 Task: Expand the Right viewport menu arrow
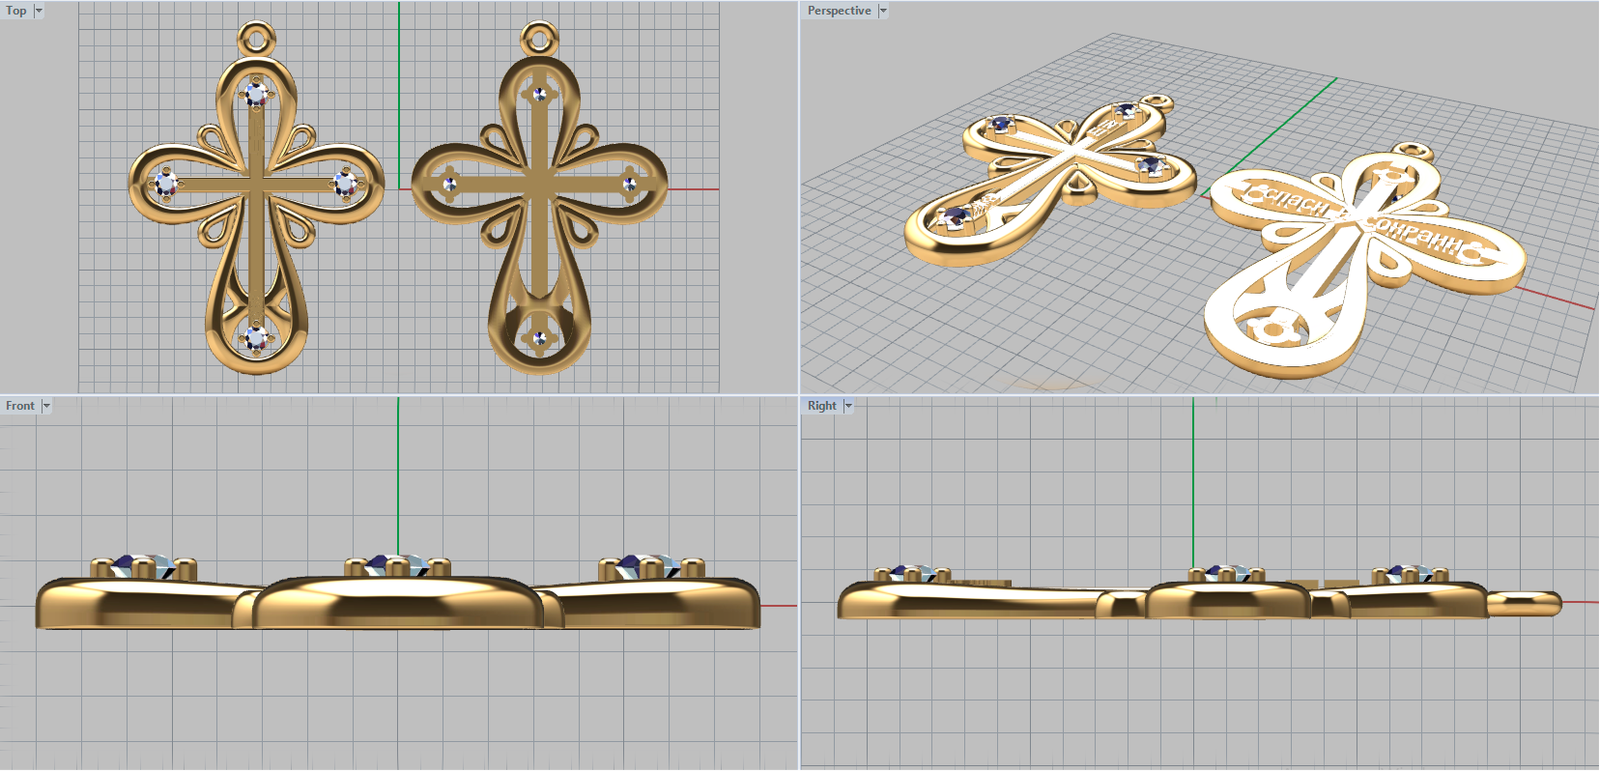pos(849,406)
